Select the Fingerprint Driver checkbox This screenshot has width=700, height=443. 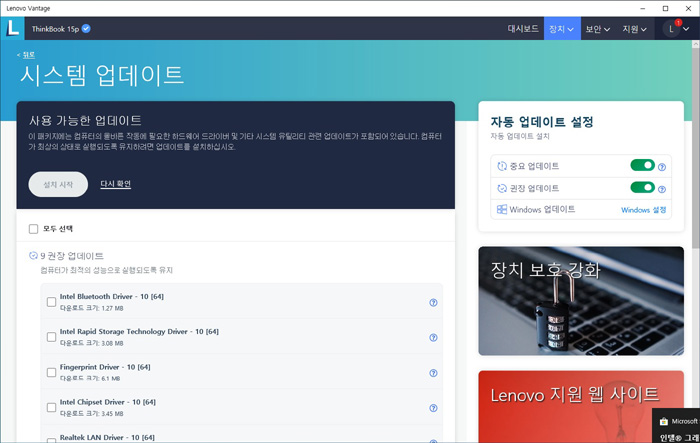click(x=51, y=372)
